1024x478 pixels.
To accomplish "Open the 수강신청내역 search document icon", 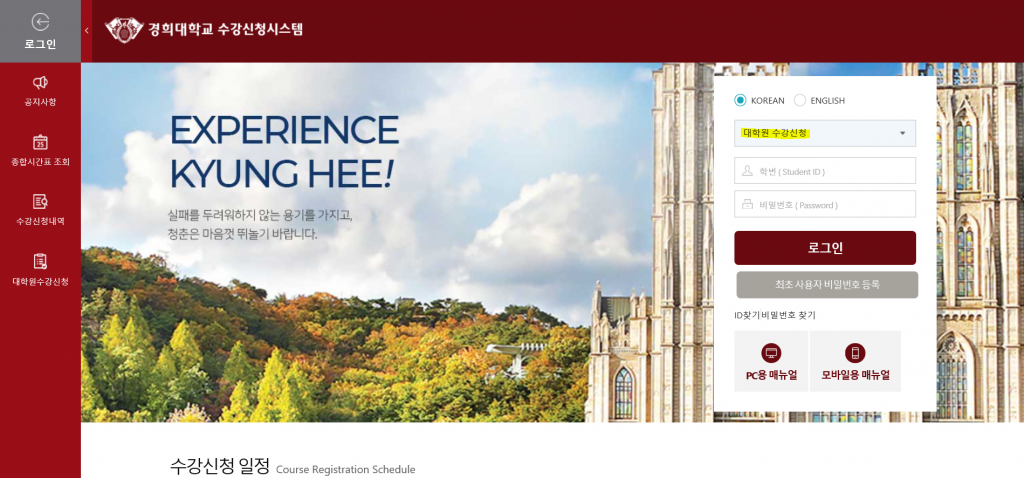I will click(40, 201).
